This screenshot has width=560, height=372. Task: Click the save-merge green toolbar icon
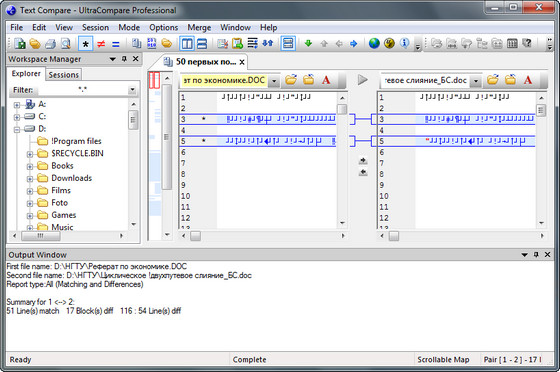click(237, 44)
